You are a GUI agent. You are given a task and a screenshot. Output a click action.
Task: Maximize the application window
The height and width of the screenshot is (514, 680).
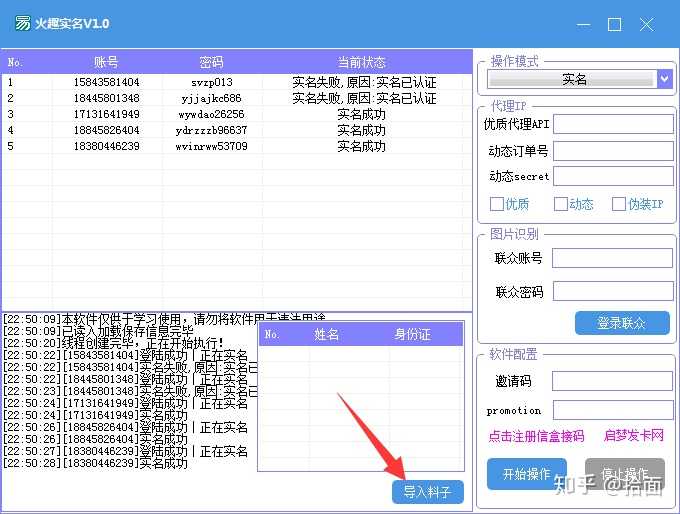coord(614,24)
